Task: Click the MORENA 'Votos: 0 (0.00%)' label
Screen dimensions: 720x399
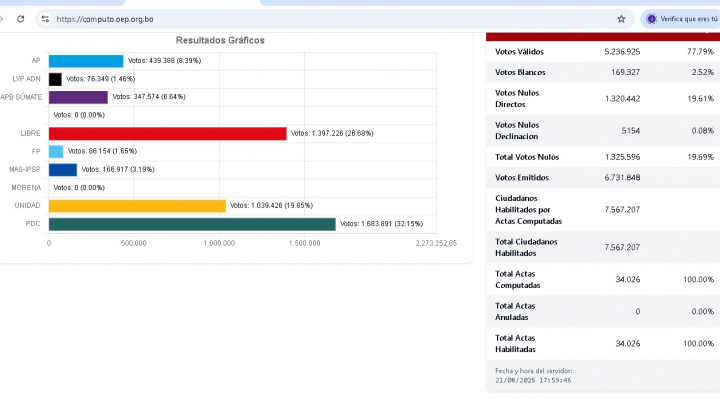Action: [x=79, y=187]
